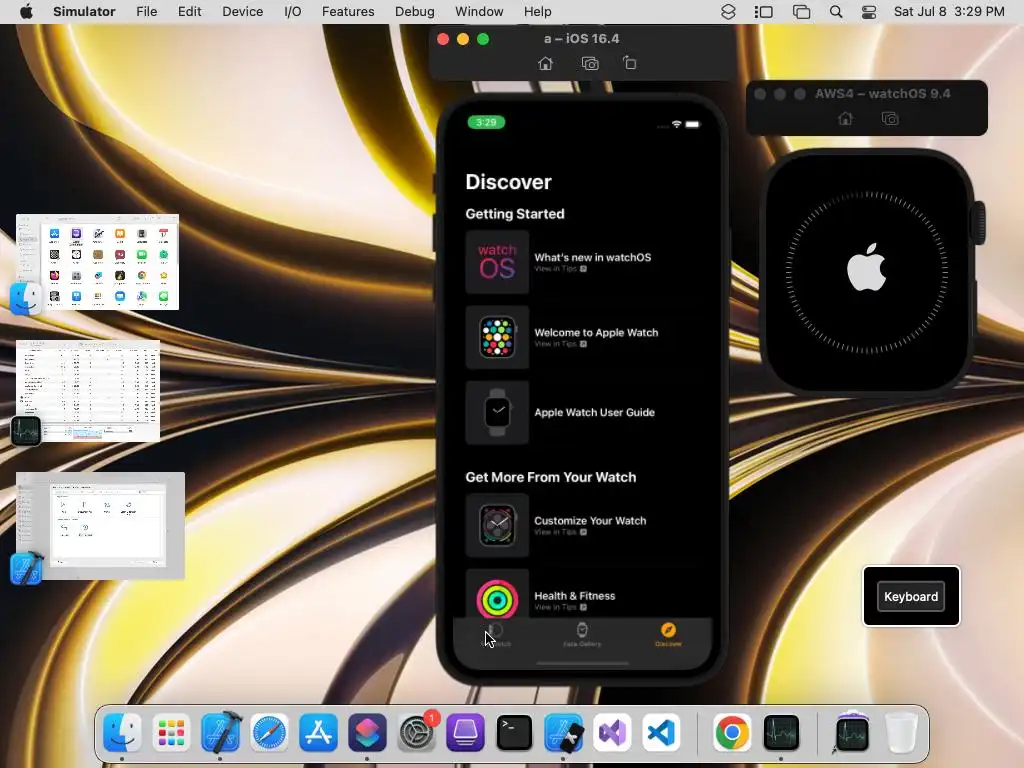Screen dimensions: 1024x768
Task: Click the Home button in iOS simulator toolbar
Action: coord(545,63)
